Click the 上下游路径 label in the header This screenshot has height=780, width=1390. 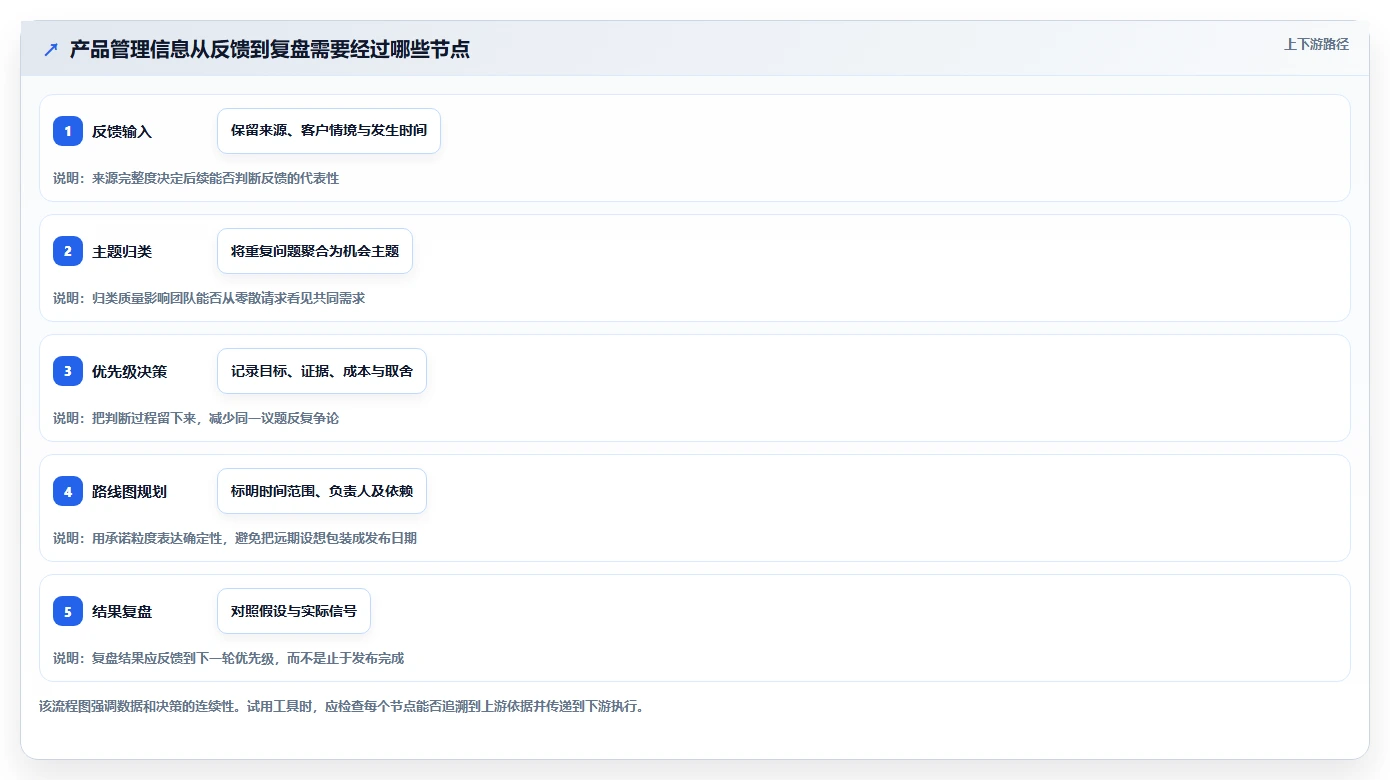point(1316,44)
